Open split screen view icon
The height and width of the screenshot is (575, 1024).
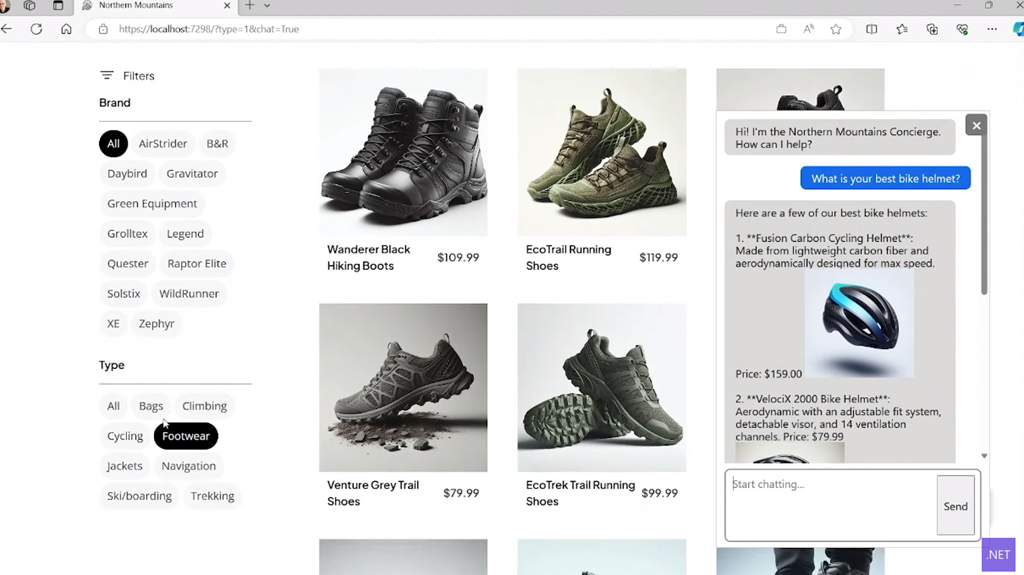click(x=871, y=29)
